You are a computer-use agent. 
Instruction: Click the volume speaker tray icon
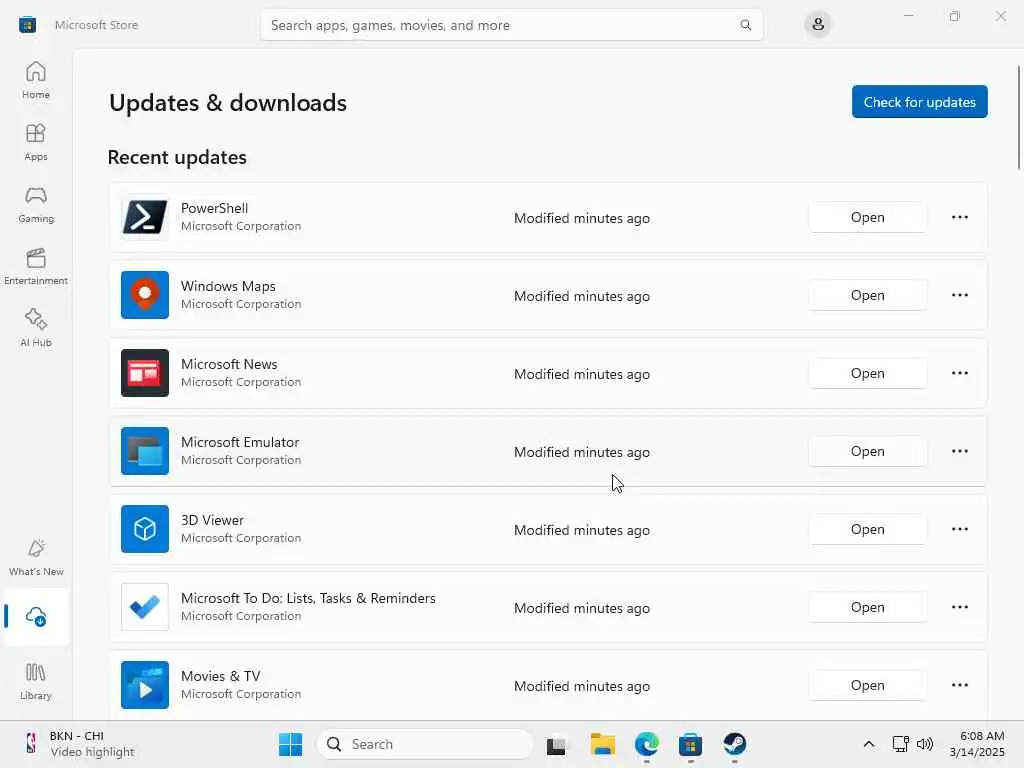click(925, 744)
